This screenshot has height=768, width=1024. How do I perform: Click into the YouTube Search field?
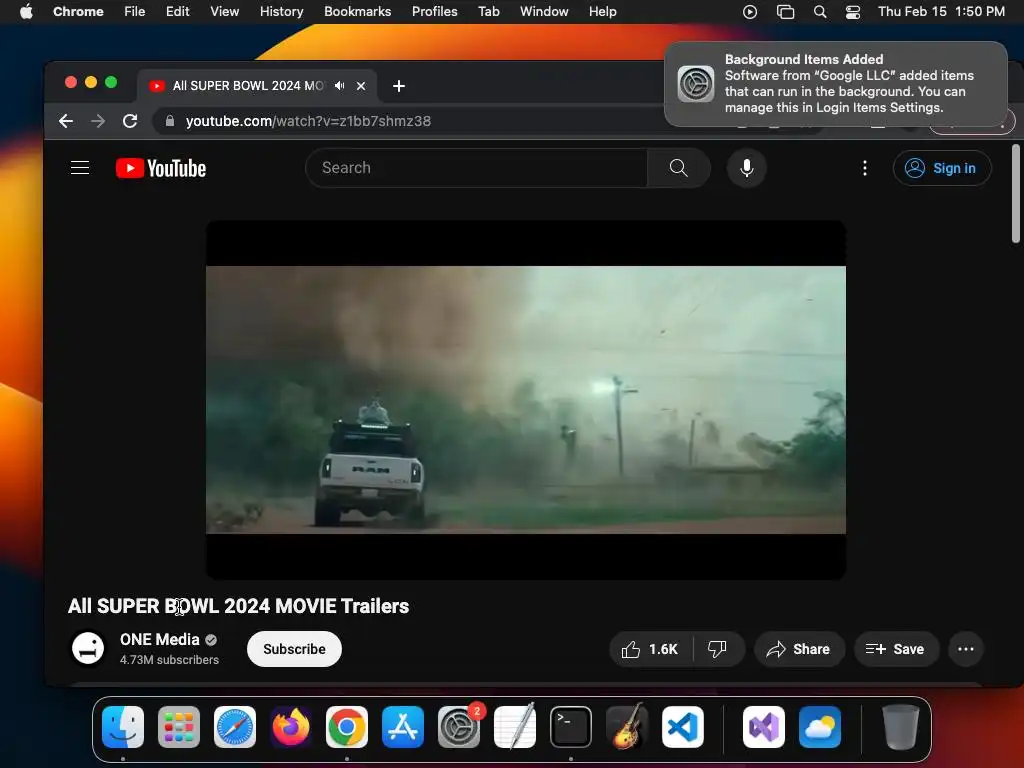(x=477, y=168)
